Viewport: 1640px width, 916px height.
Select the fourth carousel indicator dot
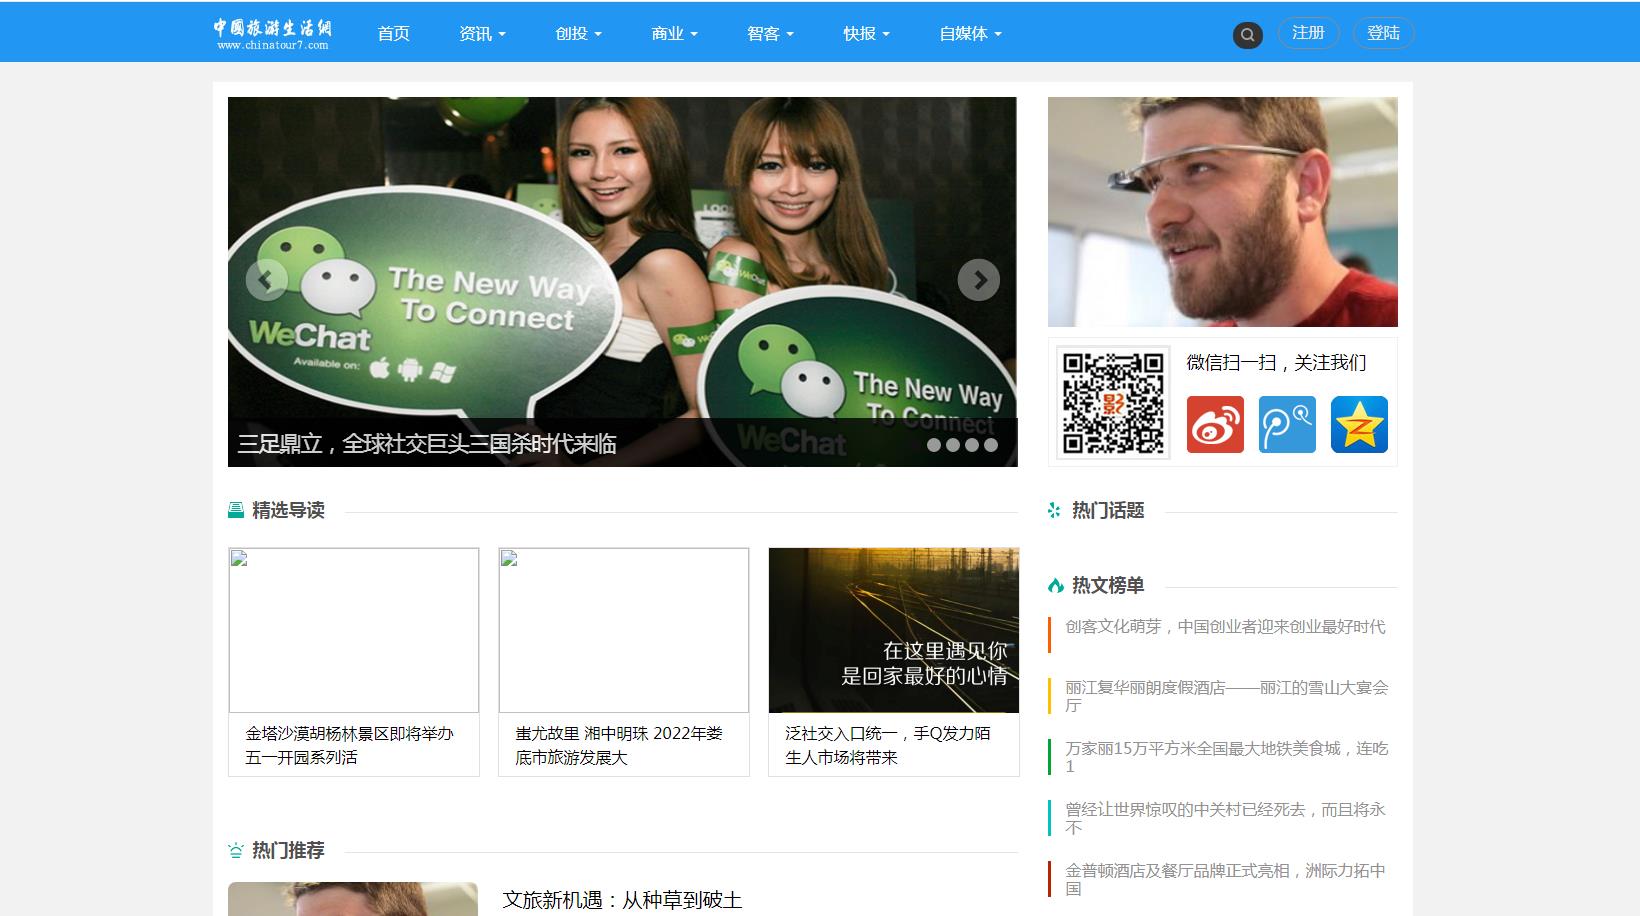click(x=991, y=445)
